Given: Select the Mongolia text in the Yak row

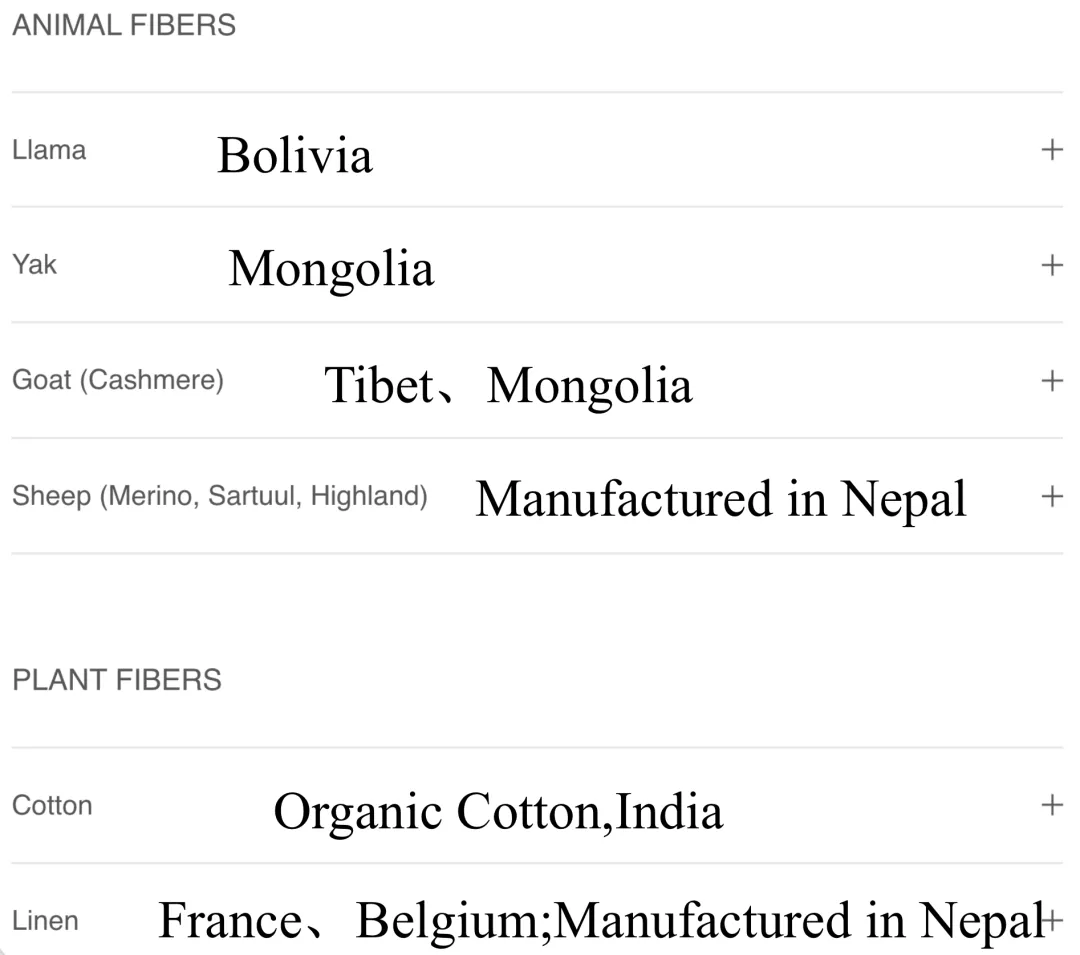Looking at the screenshot, I should [x=331, y=269].
